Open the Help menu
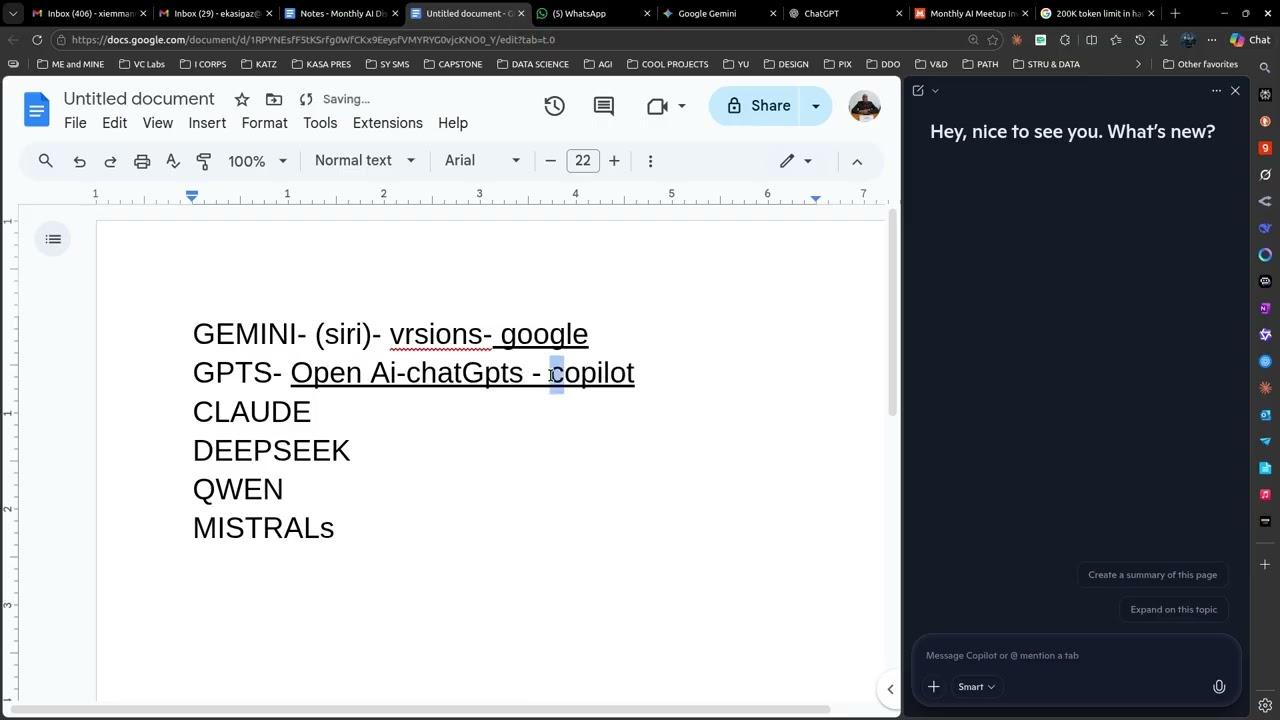Viewport: 1280px width, 720px height. pyautogui.click(x=453, y=123)
